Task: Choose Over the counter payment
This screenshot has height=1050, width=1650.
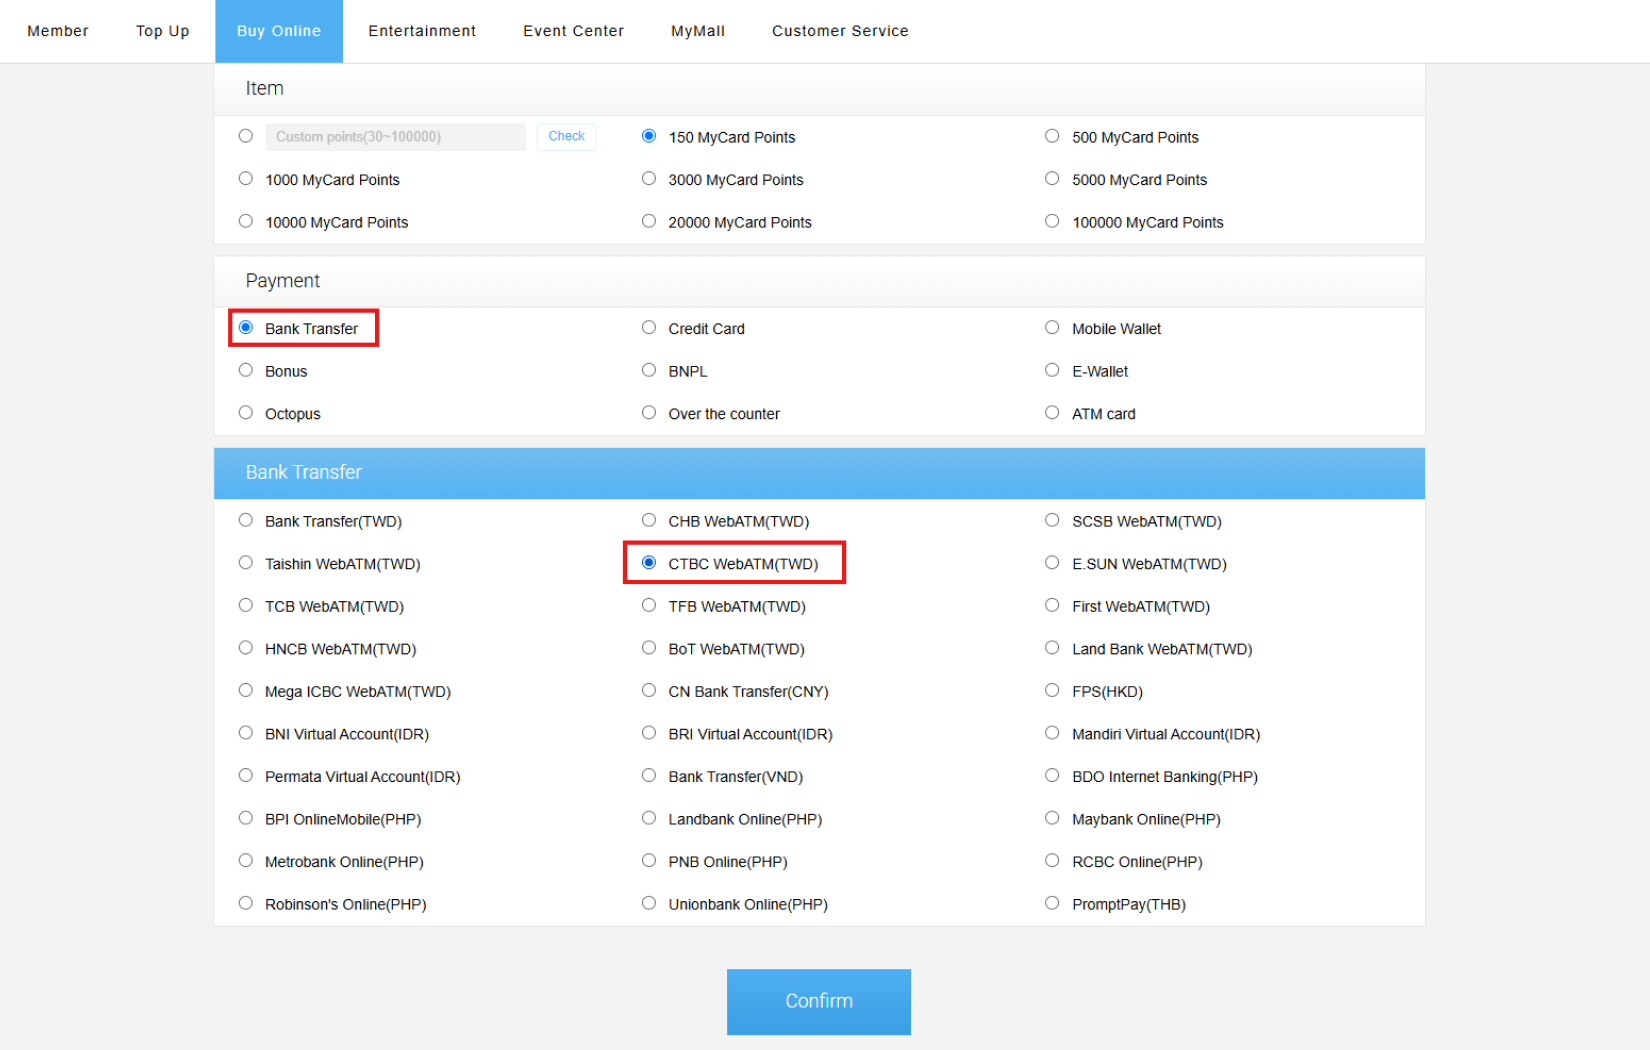Action: pos(649,413)
